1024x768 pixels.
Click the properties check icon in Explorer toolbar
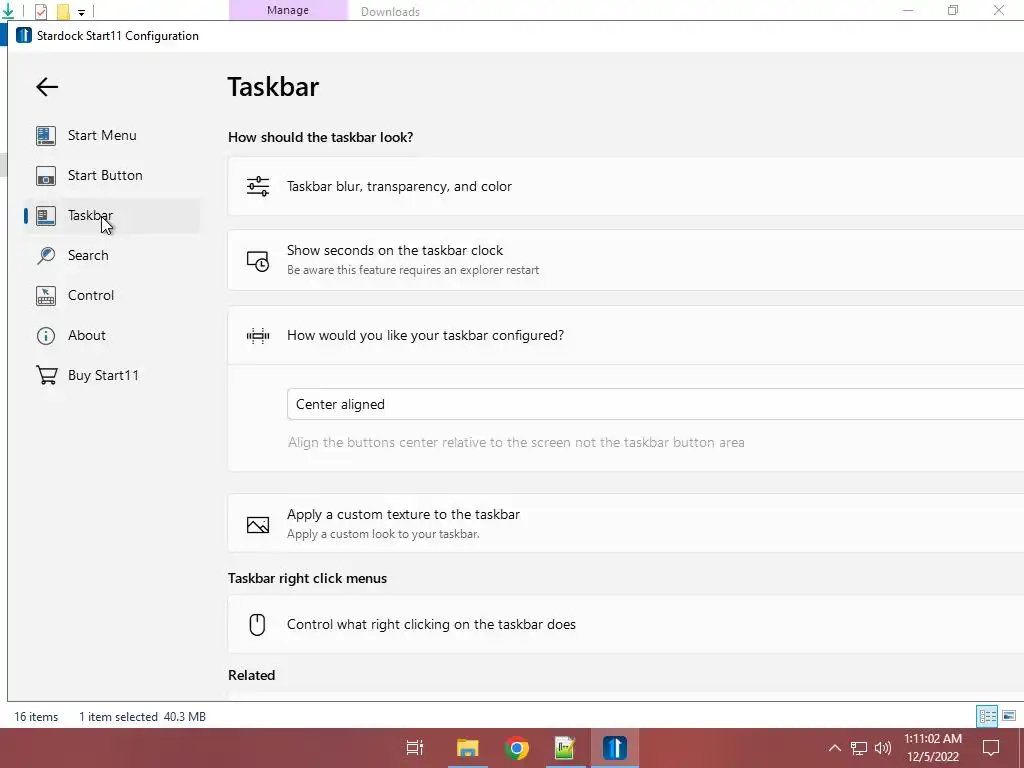[x=40, y=11]
